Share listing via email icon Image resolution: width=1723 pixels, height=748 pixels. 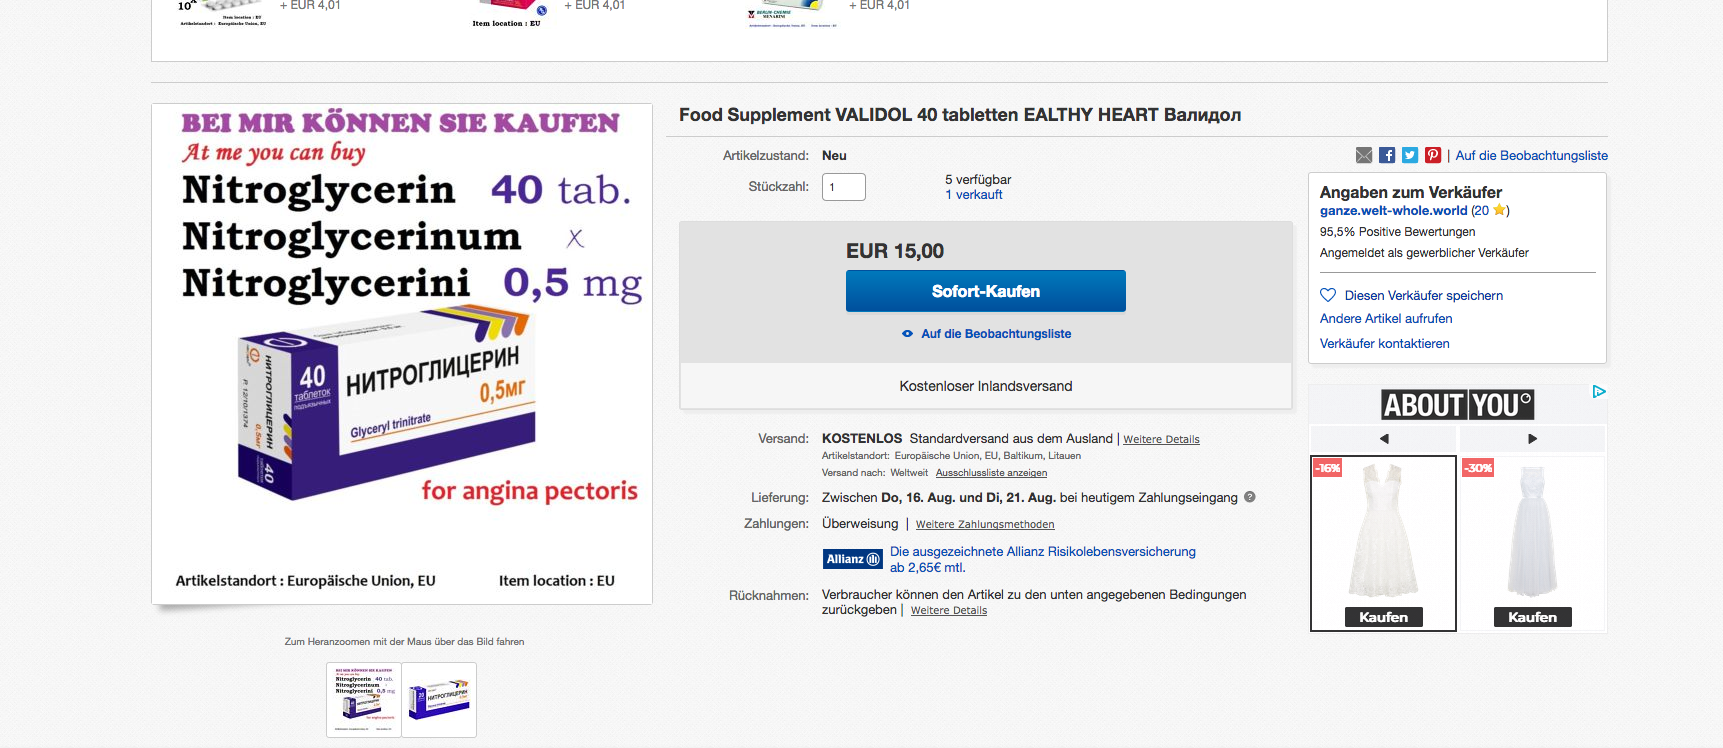click(1364, 155)
